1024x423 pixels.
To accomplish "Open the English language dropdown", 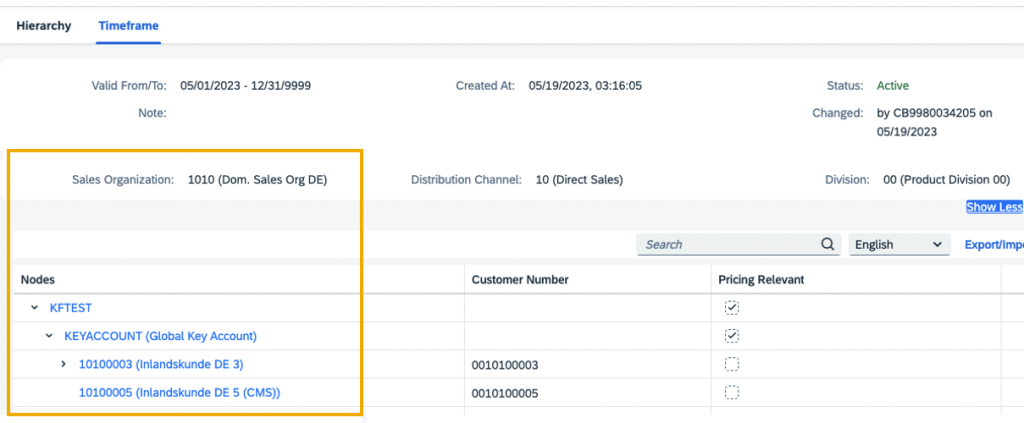I will [x=899, y=245].
